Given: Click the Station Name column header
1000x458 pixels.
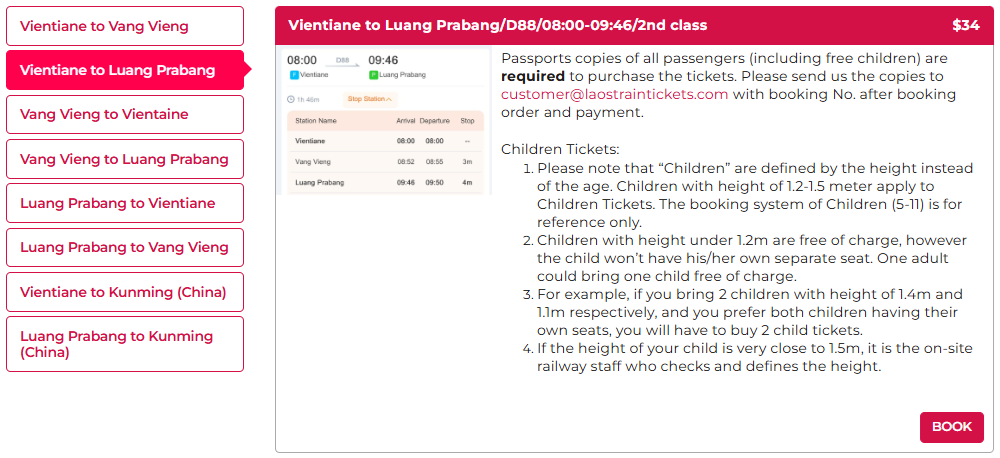Looking at the screenshot, I should (317, 121).
